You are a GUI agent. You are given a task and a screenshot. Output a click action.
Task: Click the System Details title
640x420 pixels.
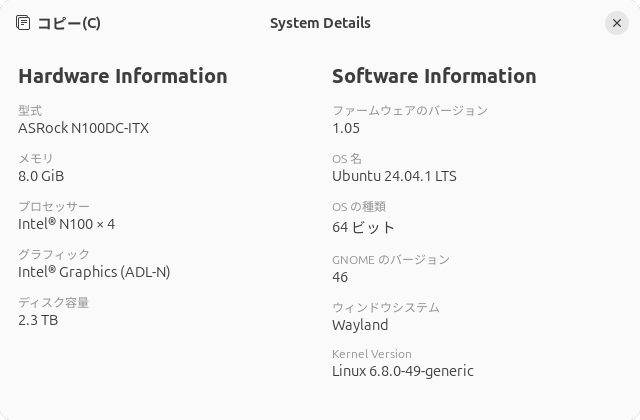point(320,23)
